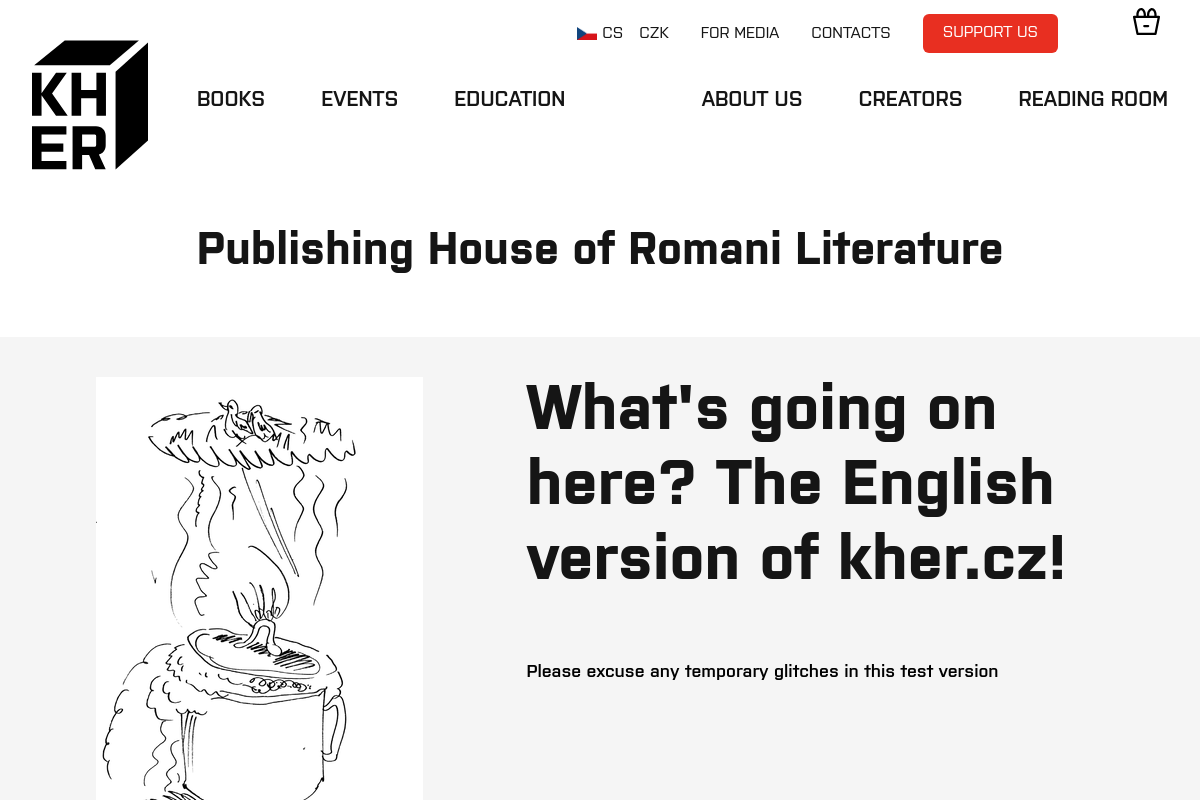Image resolution: width=1200 pixels, height=800 pixels.
Task: Open the About Us menu
Action: pyautogui.click(x=752, y=99)
